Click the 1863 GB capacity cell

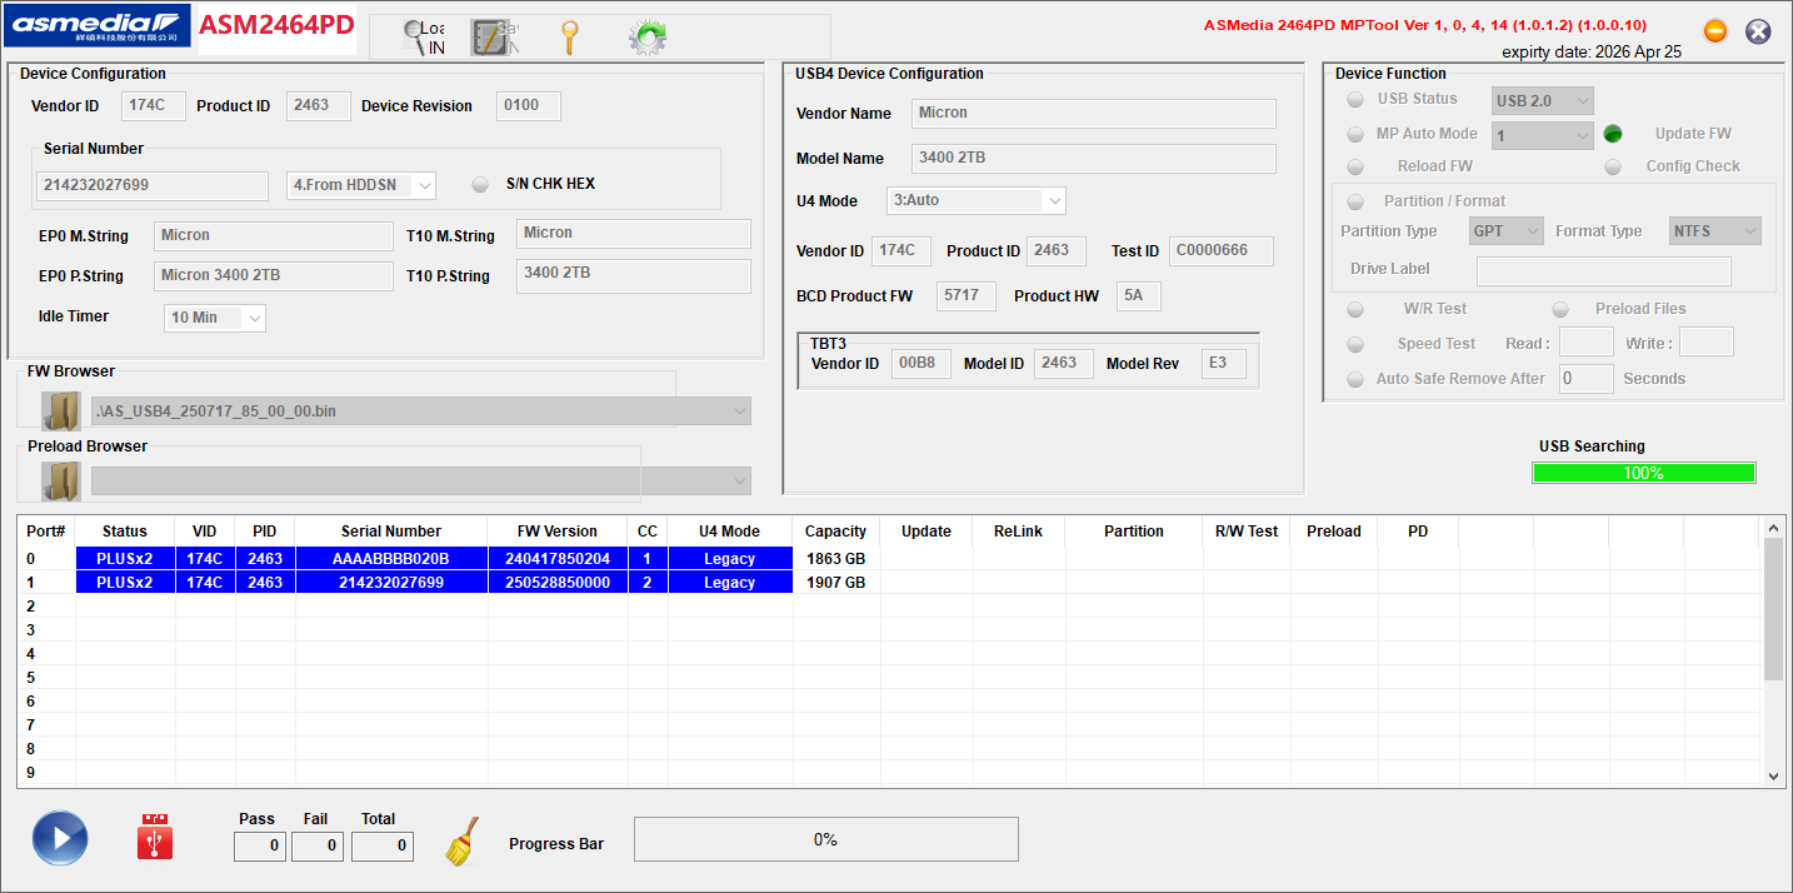tap(835, 559)
